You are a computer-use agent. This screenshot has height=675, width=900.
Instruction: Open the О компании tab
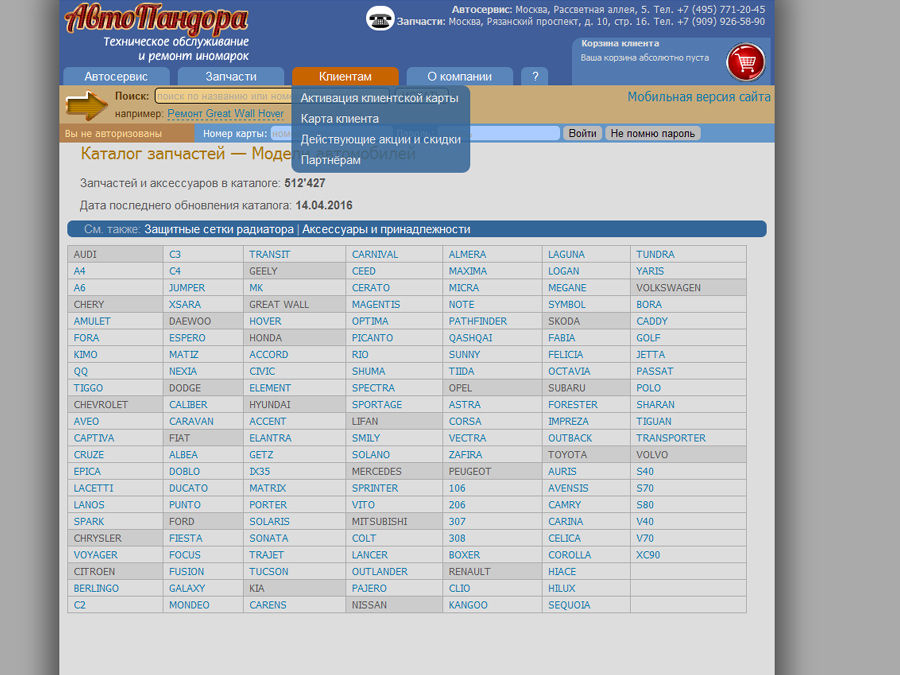459,76
